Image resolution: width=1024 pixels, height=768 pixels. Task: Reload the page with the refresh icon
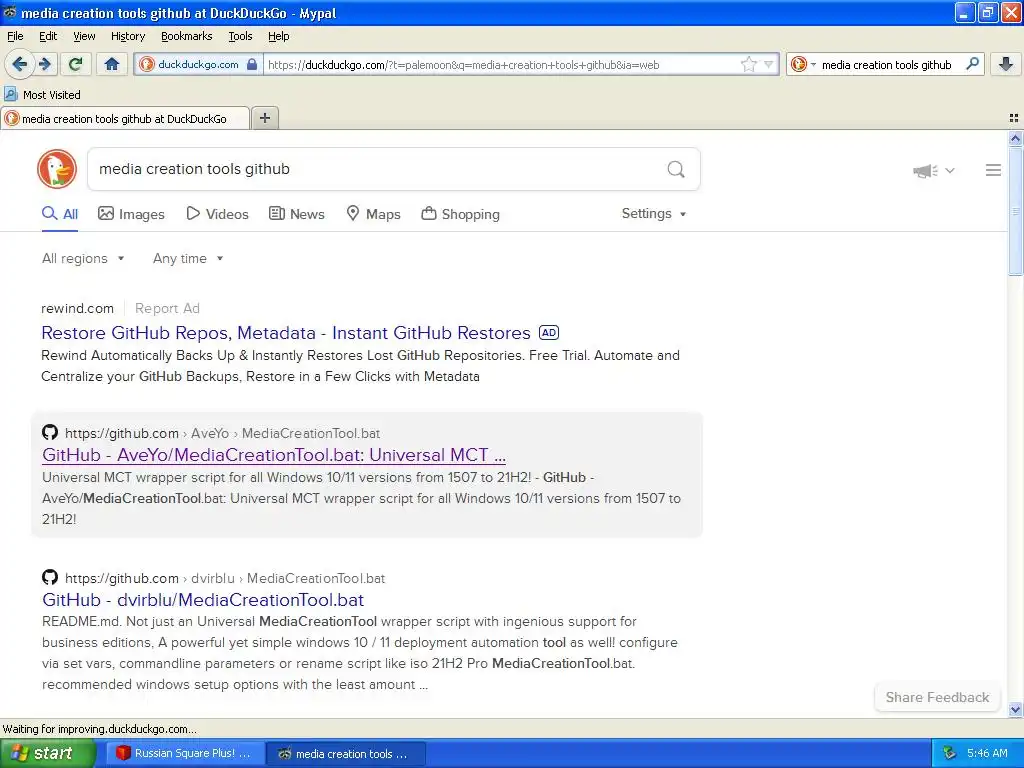click(x=75, y=64)
